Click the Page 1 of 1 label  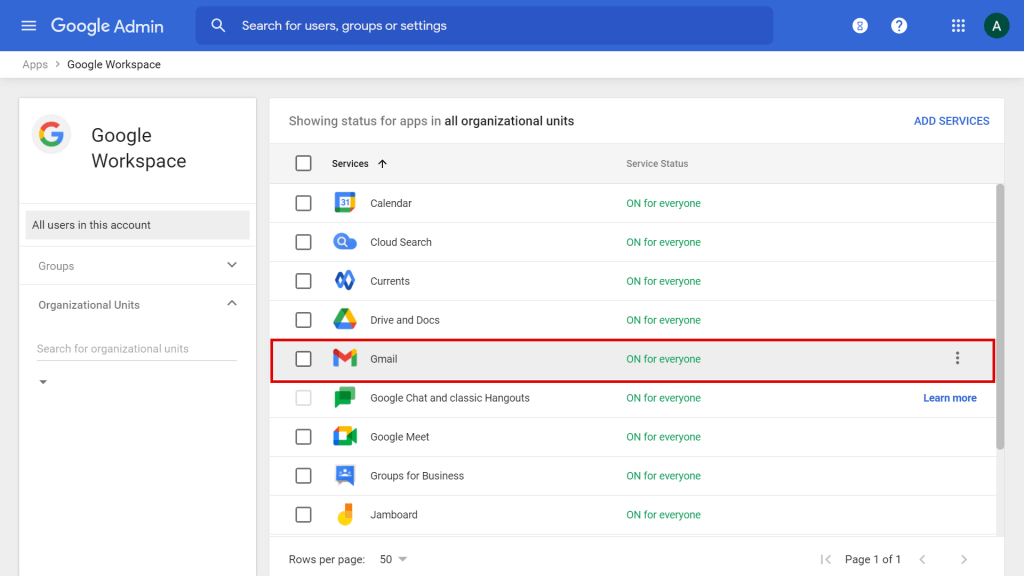click(872, 559)
